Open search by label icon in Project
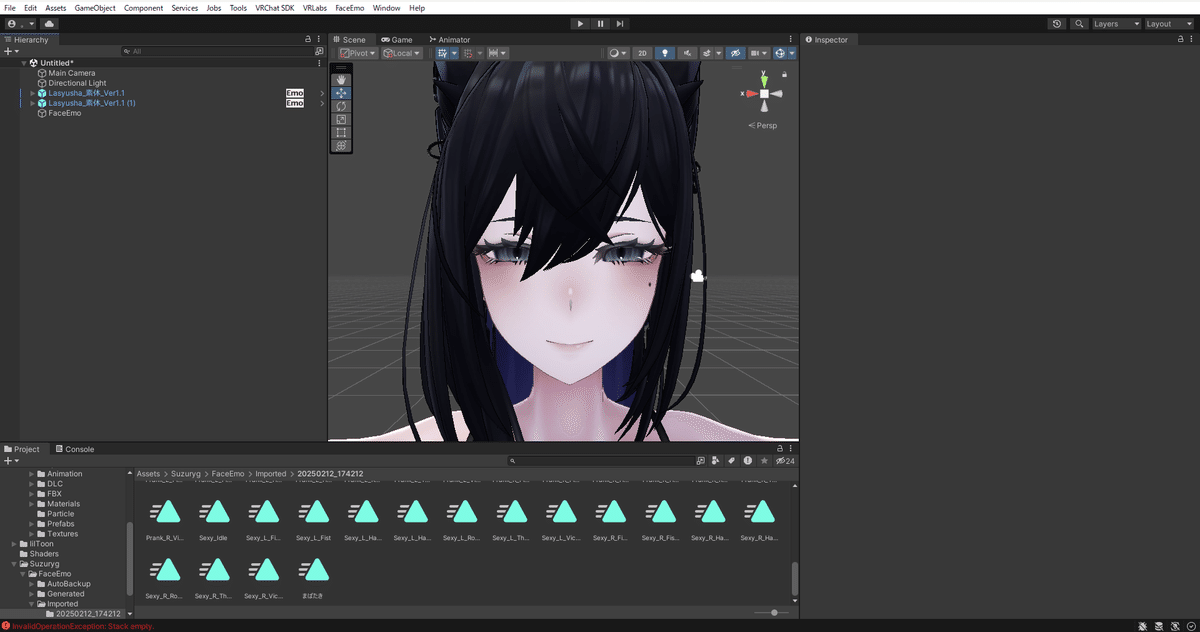The height and width of the screenshot is (632, 1200). (x=732, y=461)
